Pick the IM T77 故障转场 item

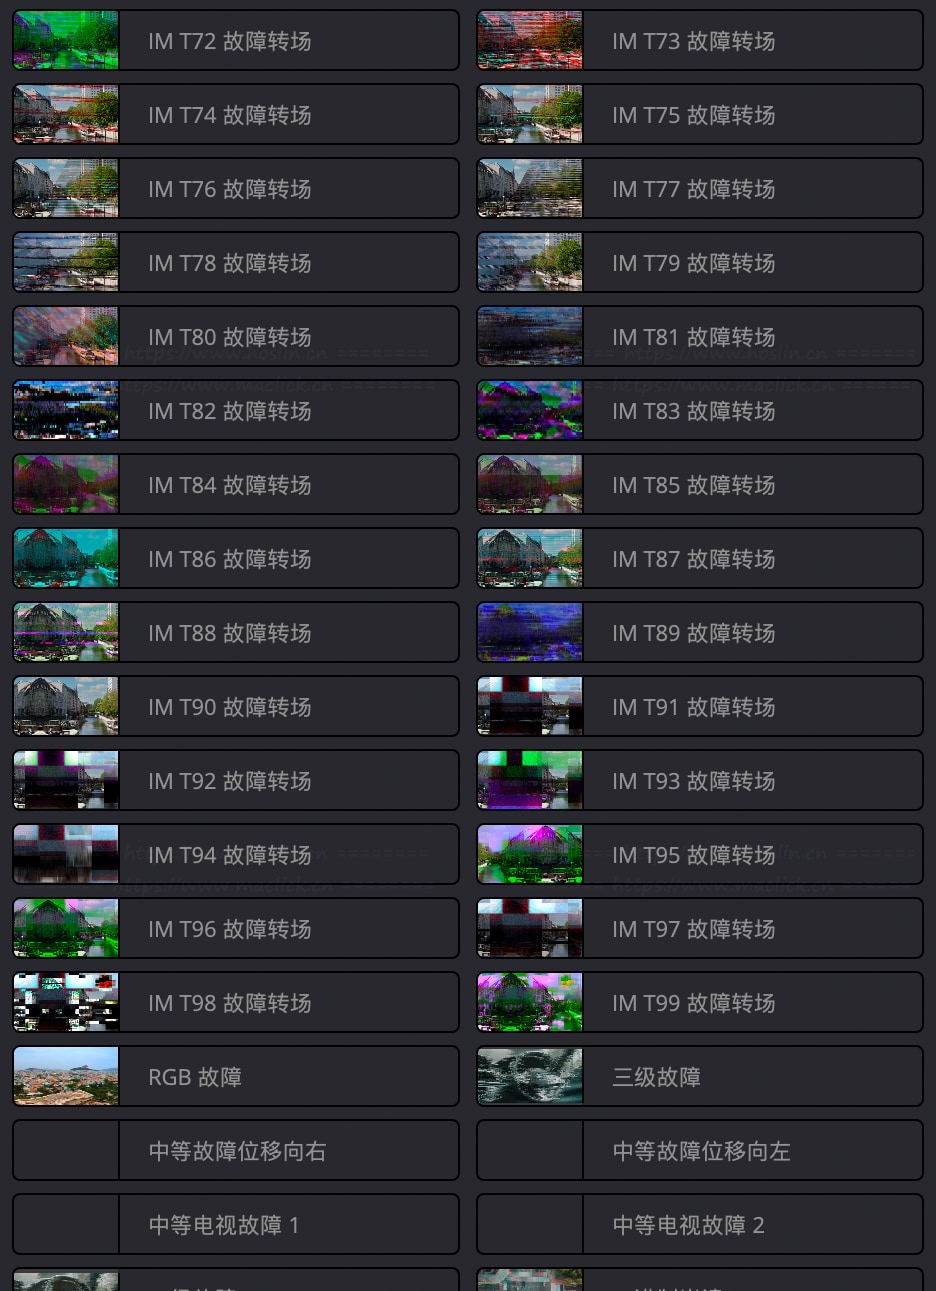click(x=700, y=189)
